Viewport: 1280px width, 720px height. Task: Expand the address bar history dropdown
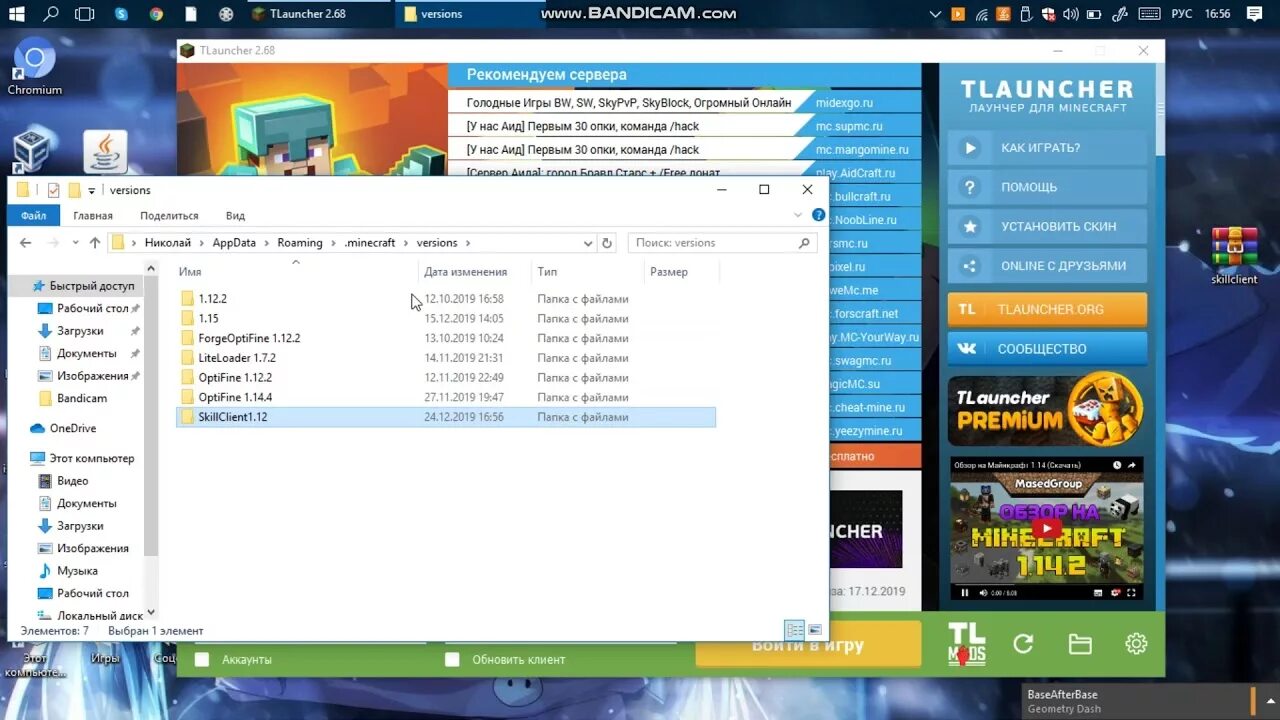(x=587, y=243)
